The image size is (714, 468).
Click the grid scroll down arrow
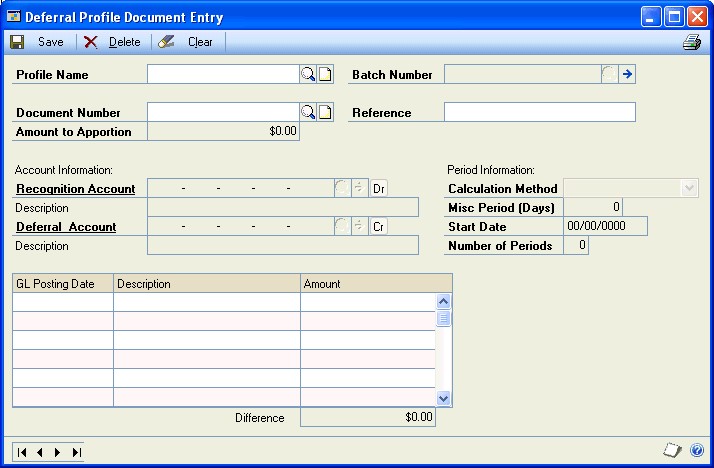tap(444, 398)
